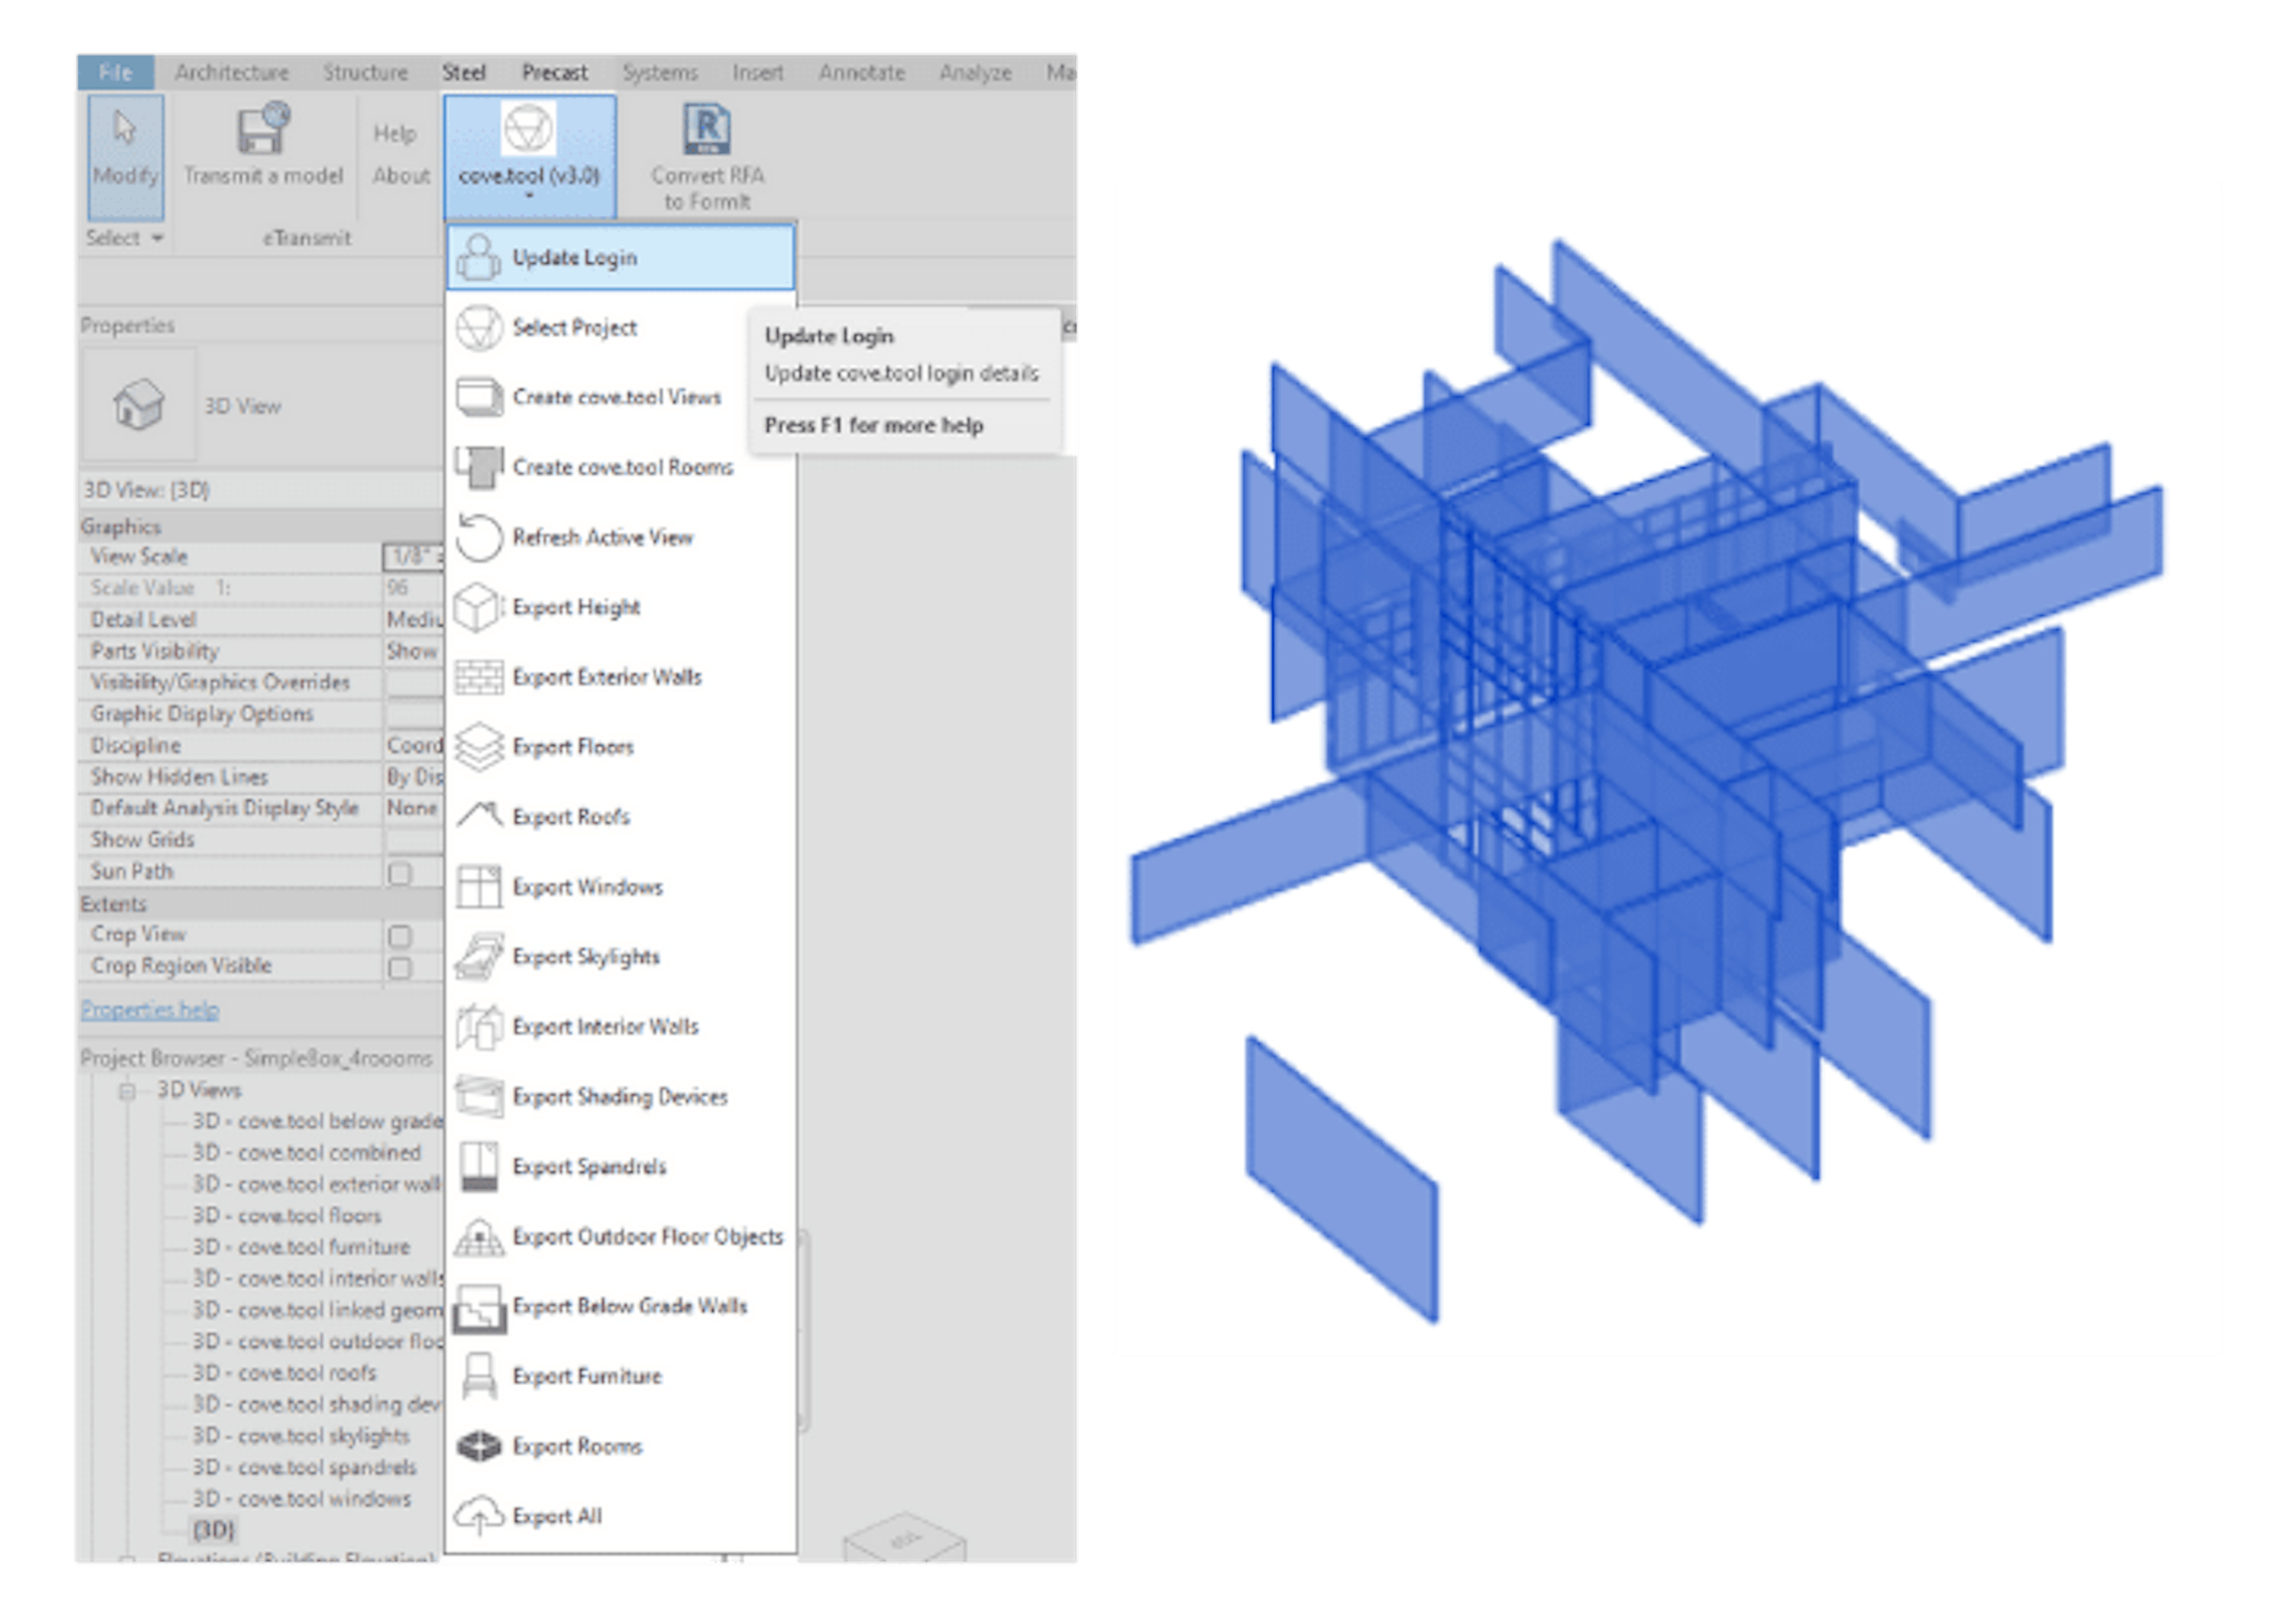
Task: Switch to the Architecture ribbon tab
Action: coord(232,72)
